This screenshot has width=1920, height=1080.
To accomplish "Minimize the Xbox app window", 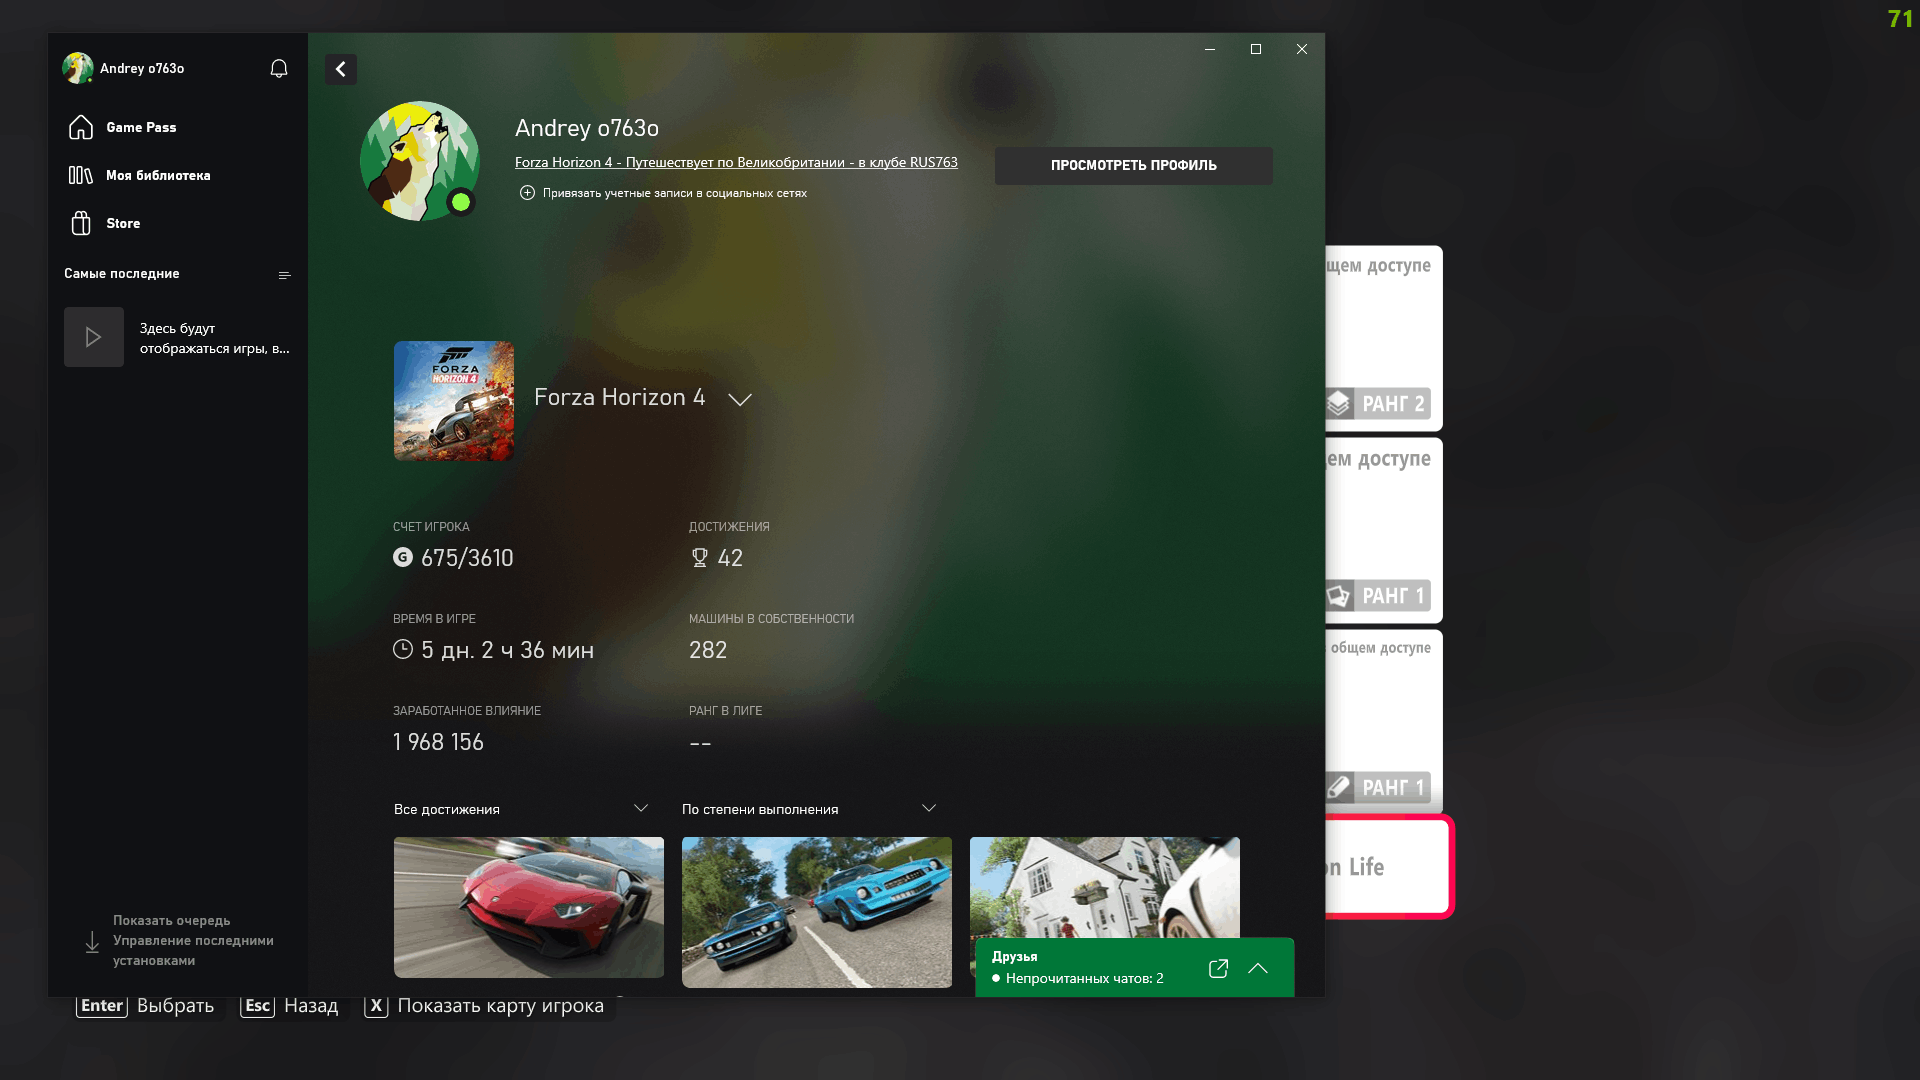I will coord(1210,49).
